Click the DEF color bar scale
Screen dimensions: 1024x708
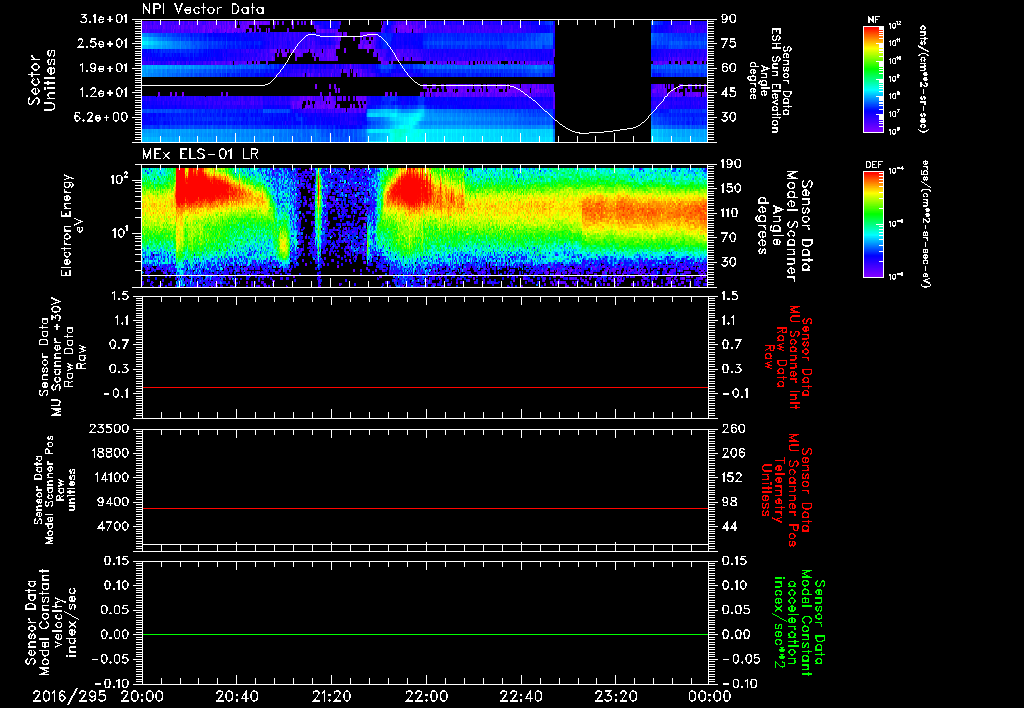click(x=873, y=224)
